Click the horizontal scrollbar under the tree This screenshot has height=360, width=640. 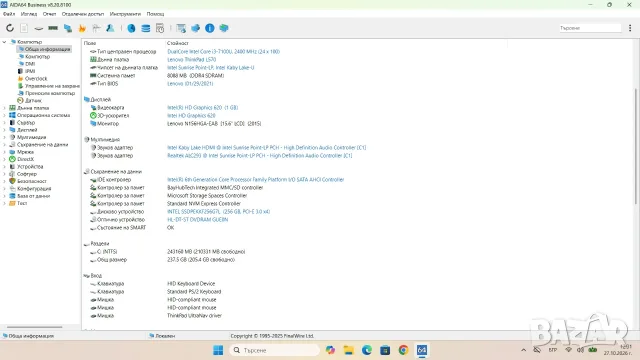[x=34, y=327]
